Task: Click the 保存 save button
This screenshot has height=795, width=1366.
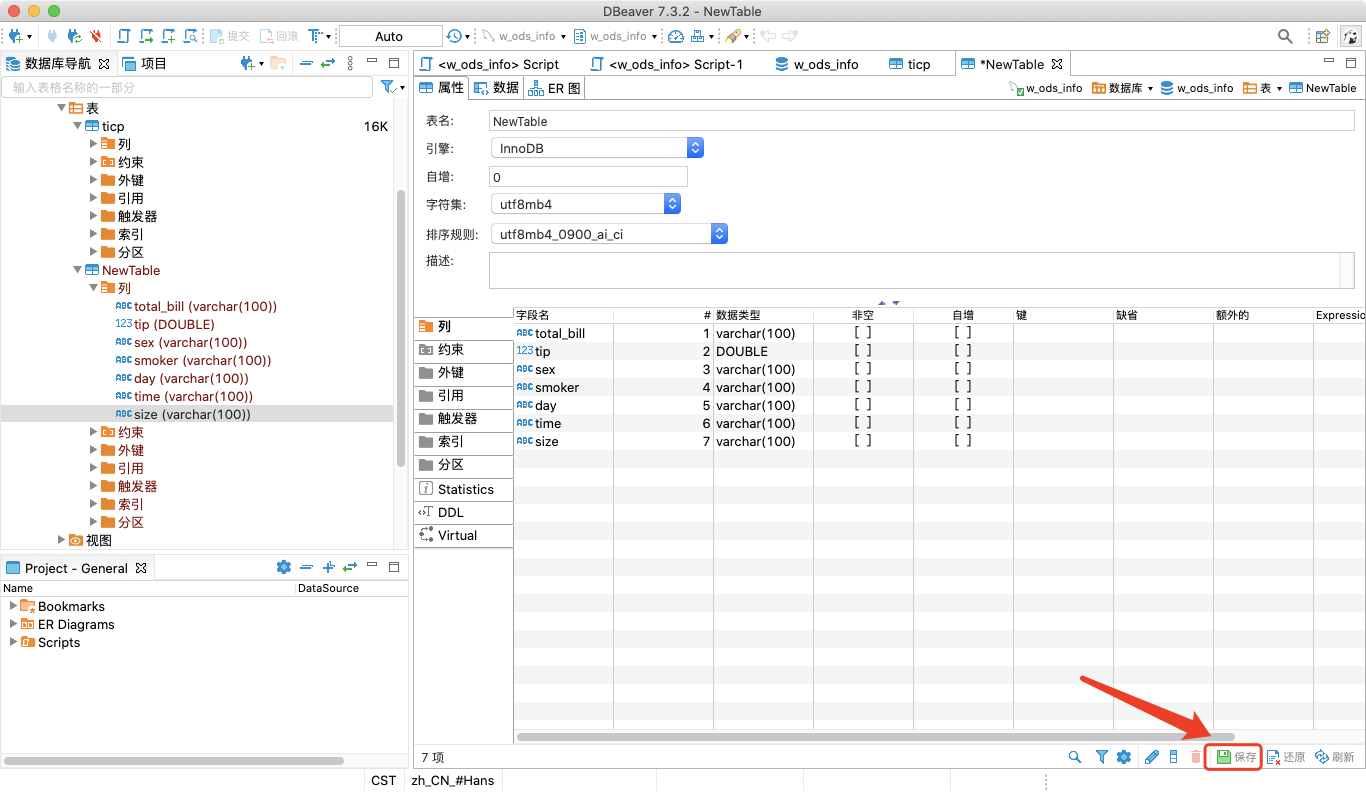Action: (x=1233, y=757)
